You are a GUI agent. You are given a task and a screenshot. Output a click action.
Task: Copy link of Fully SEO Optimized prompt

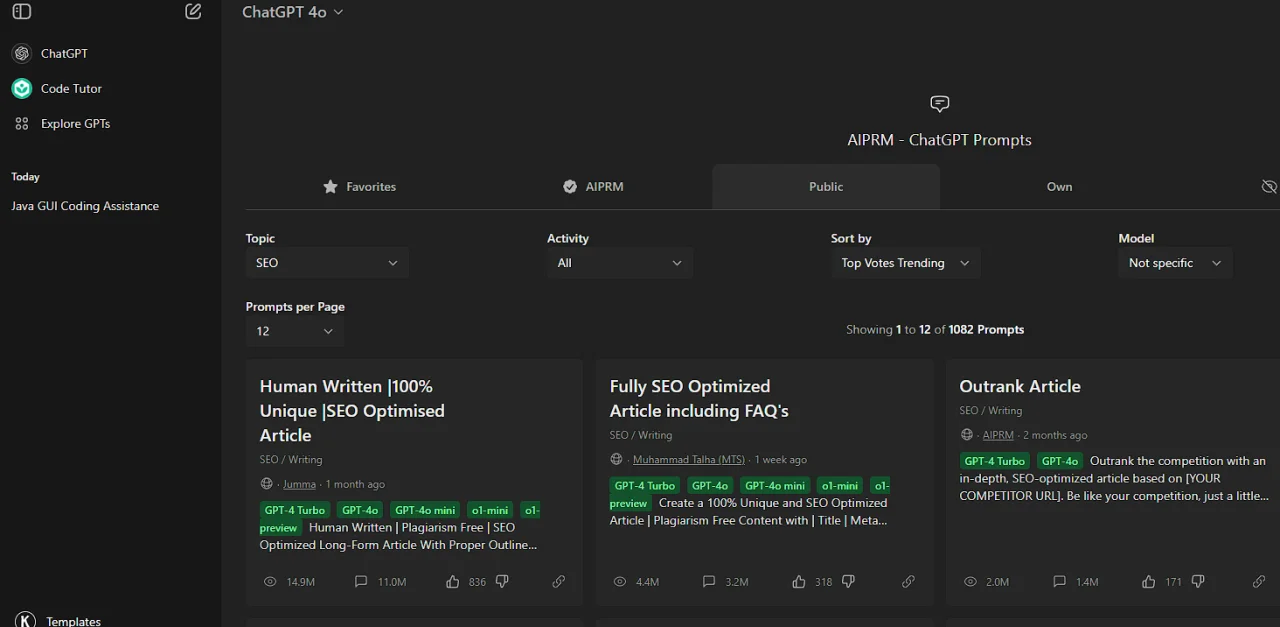(908, 581)
